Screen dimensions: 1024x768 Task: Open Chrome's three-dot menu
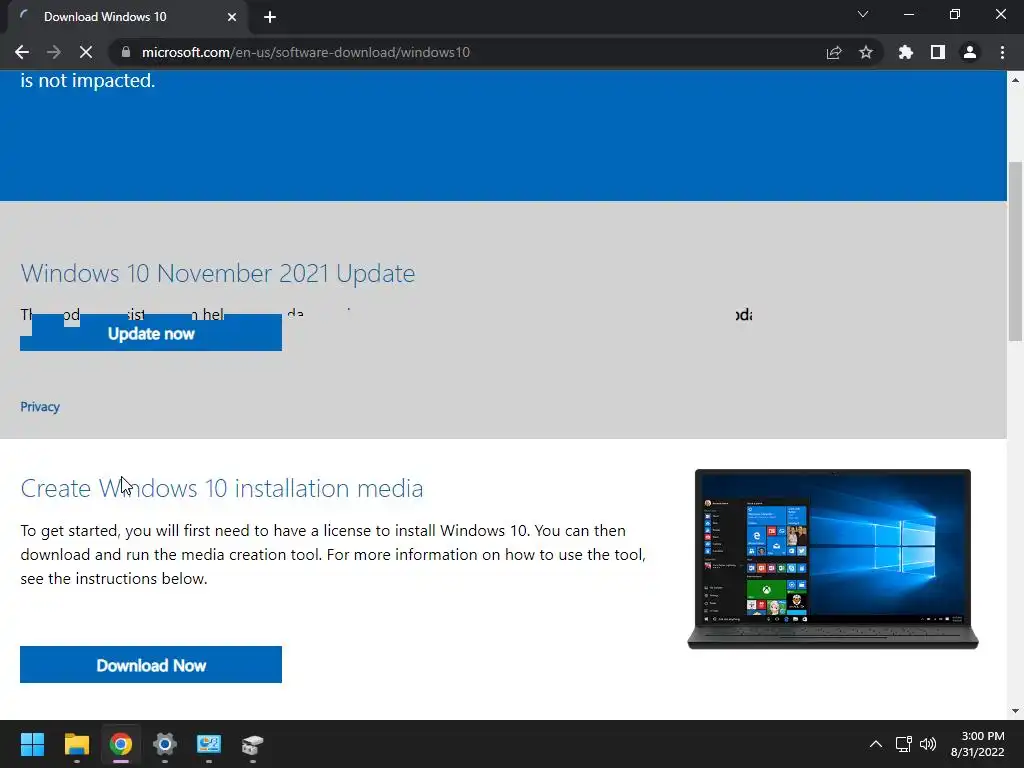point(1002,52)
